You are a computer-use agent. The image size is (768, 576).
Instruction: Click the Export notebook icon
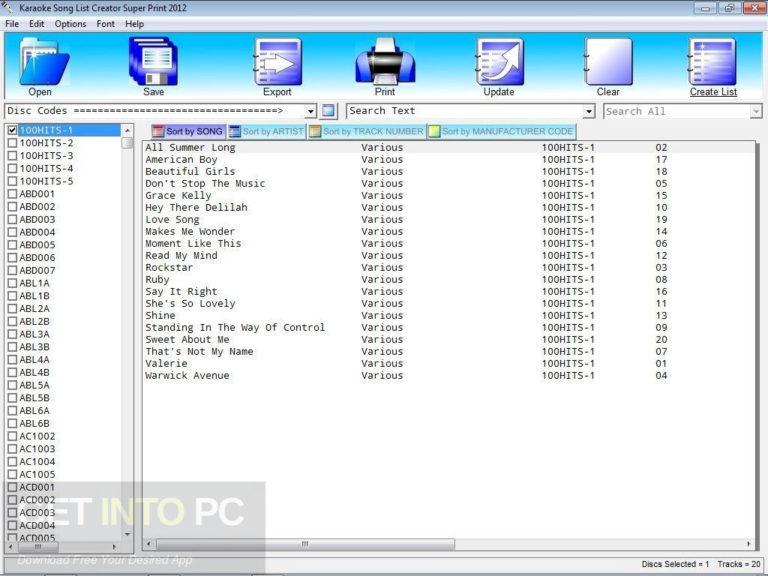(277, 62)
